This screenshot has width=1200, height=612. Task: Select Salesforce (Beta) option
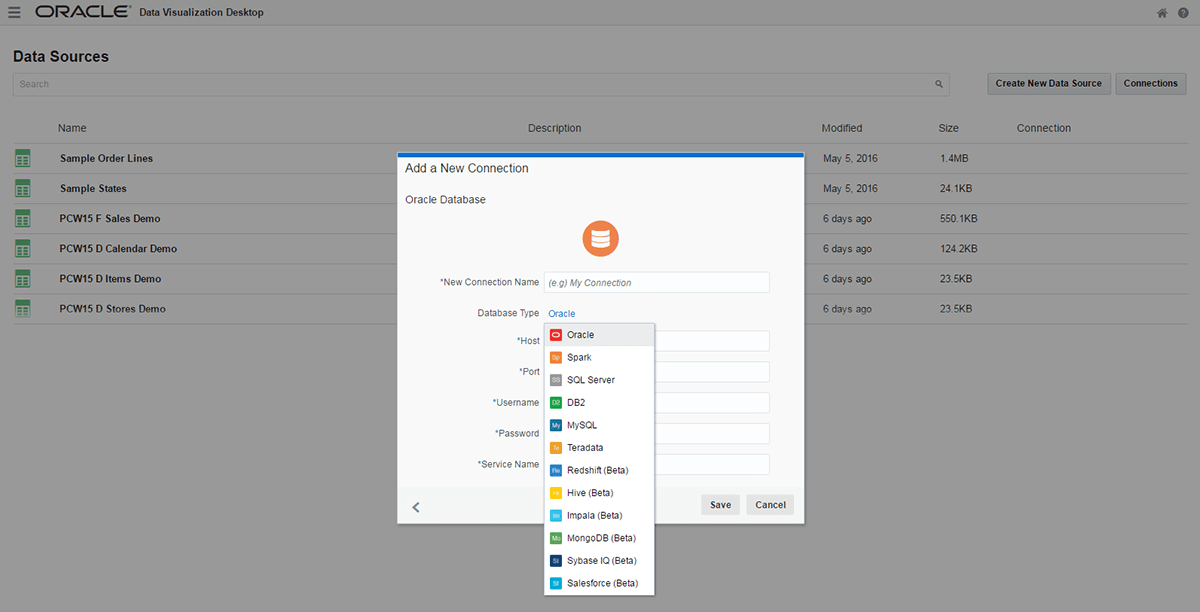pos(599,583)
